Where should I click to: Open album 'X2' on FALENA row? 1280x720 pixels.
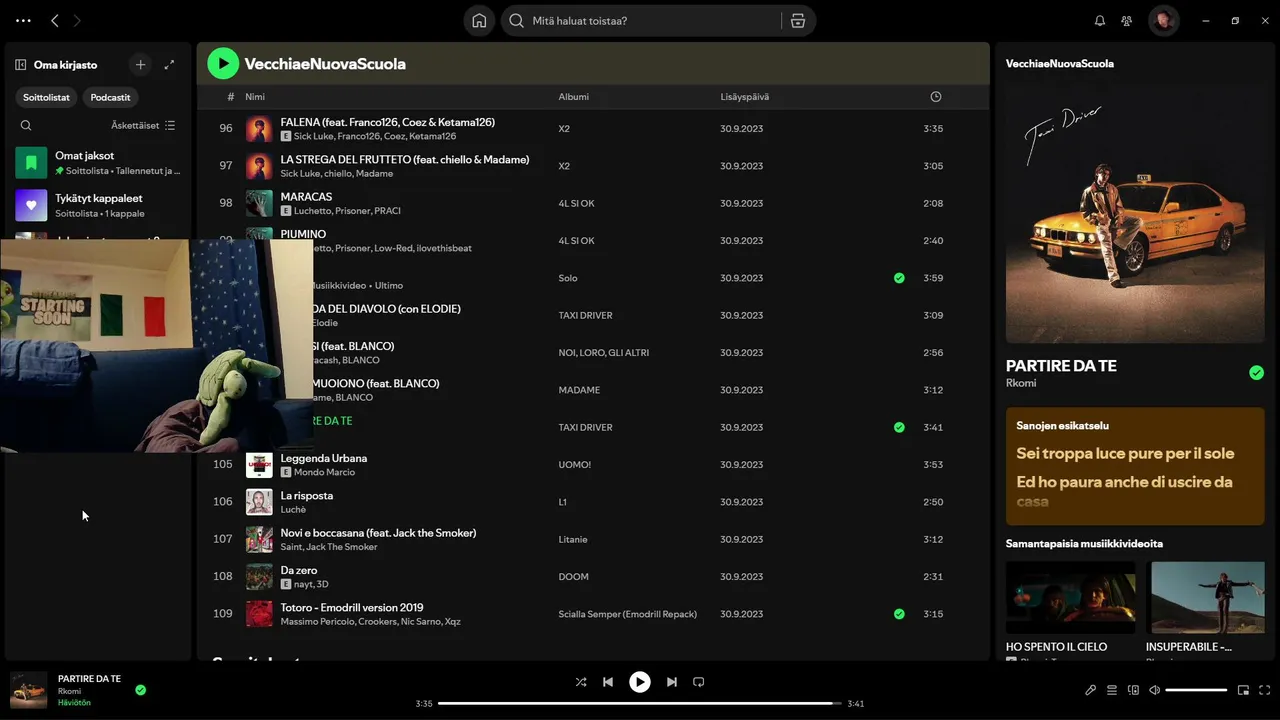click(x=564, y=129)
